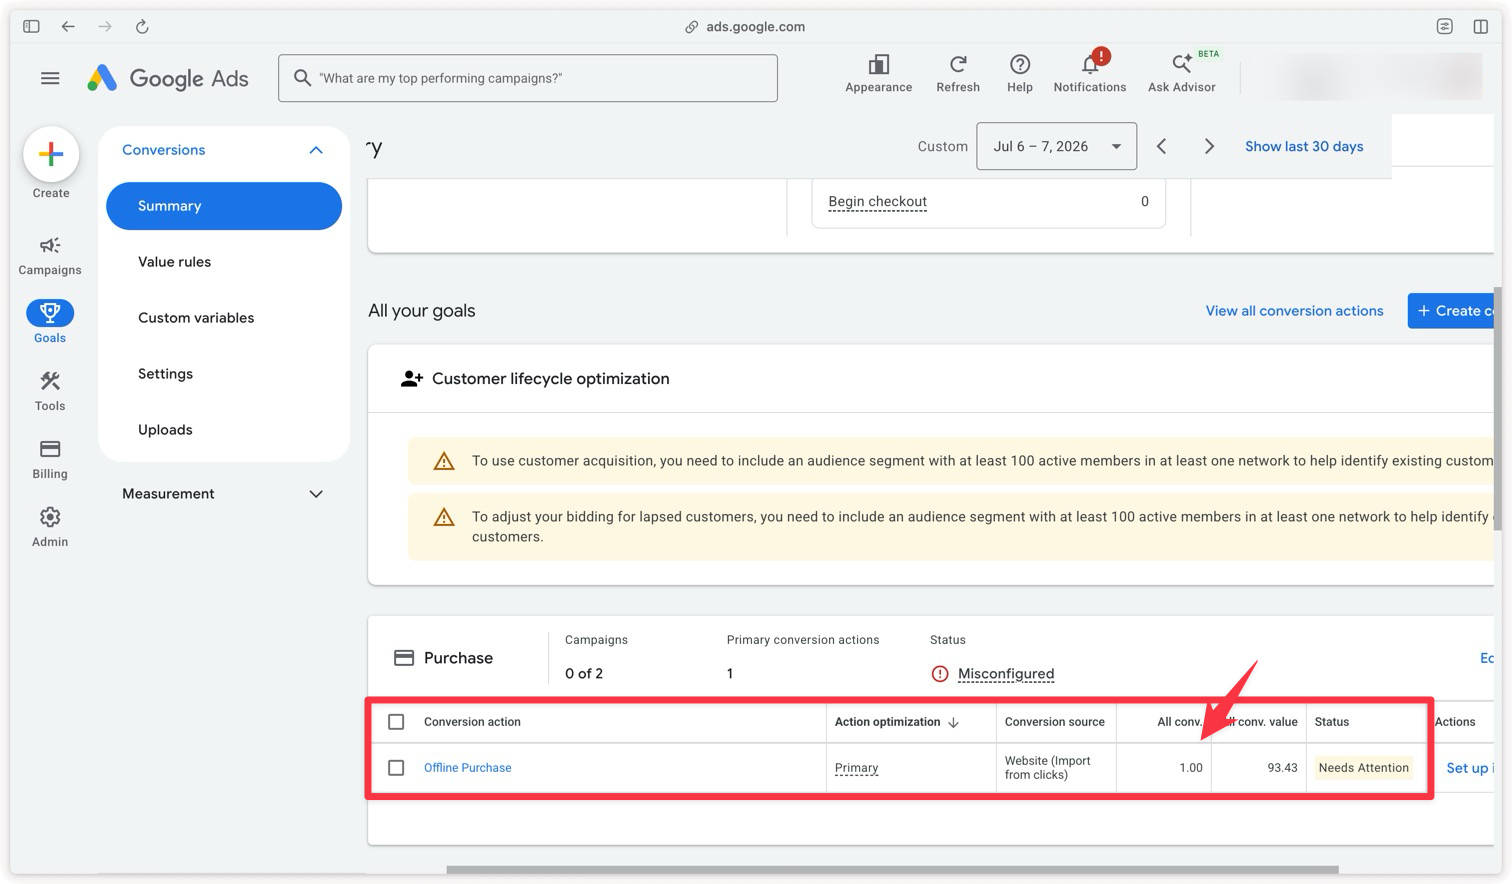Expand the Measurement section

click(316, 494)
